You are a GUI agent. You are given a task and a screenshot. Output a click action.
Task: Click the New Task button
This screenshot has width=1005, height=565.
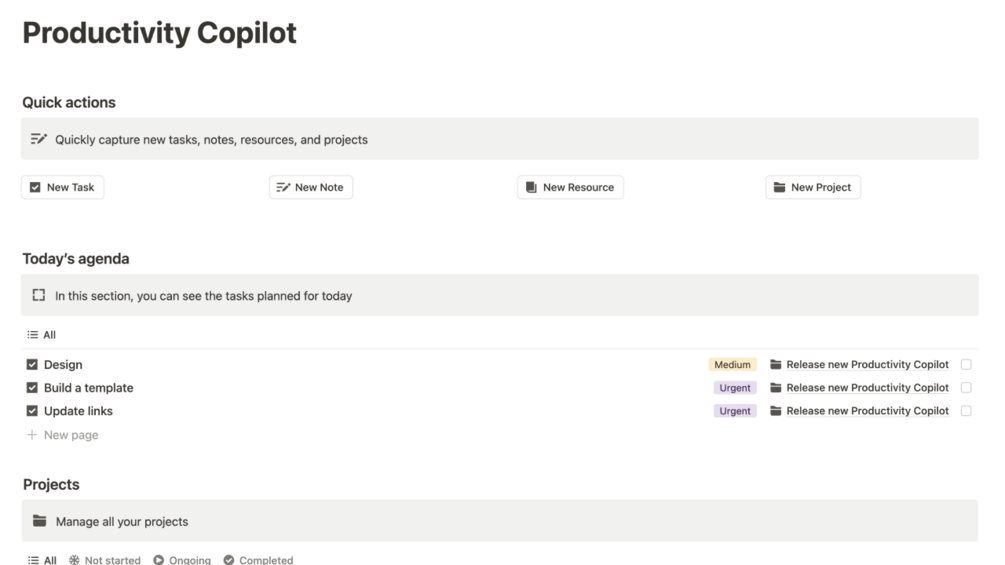click(x=62, y=187)
